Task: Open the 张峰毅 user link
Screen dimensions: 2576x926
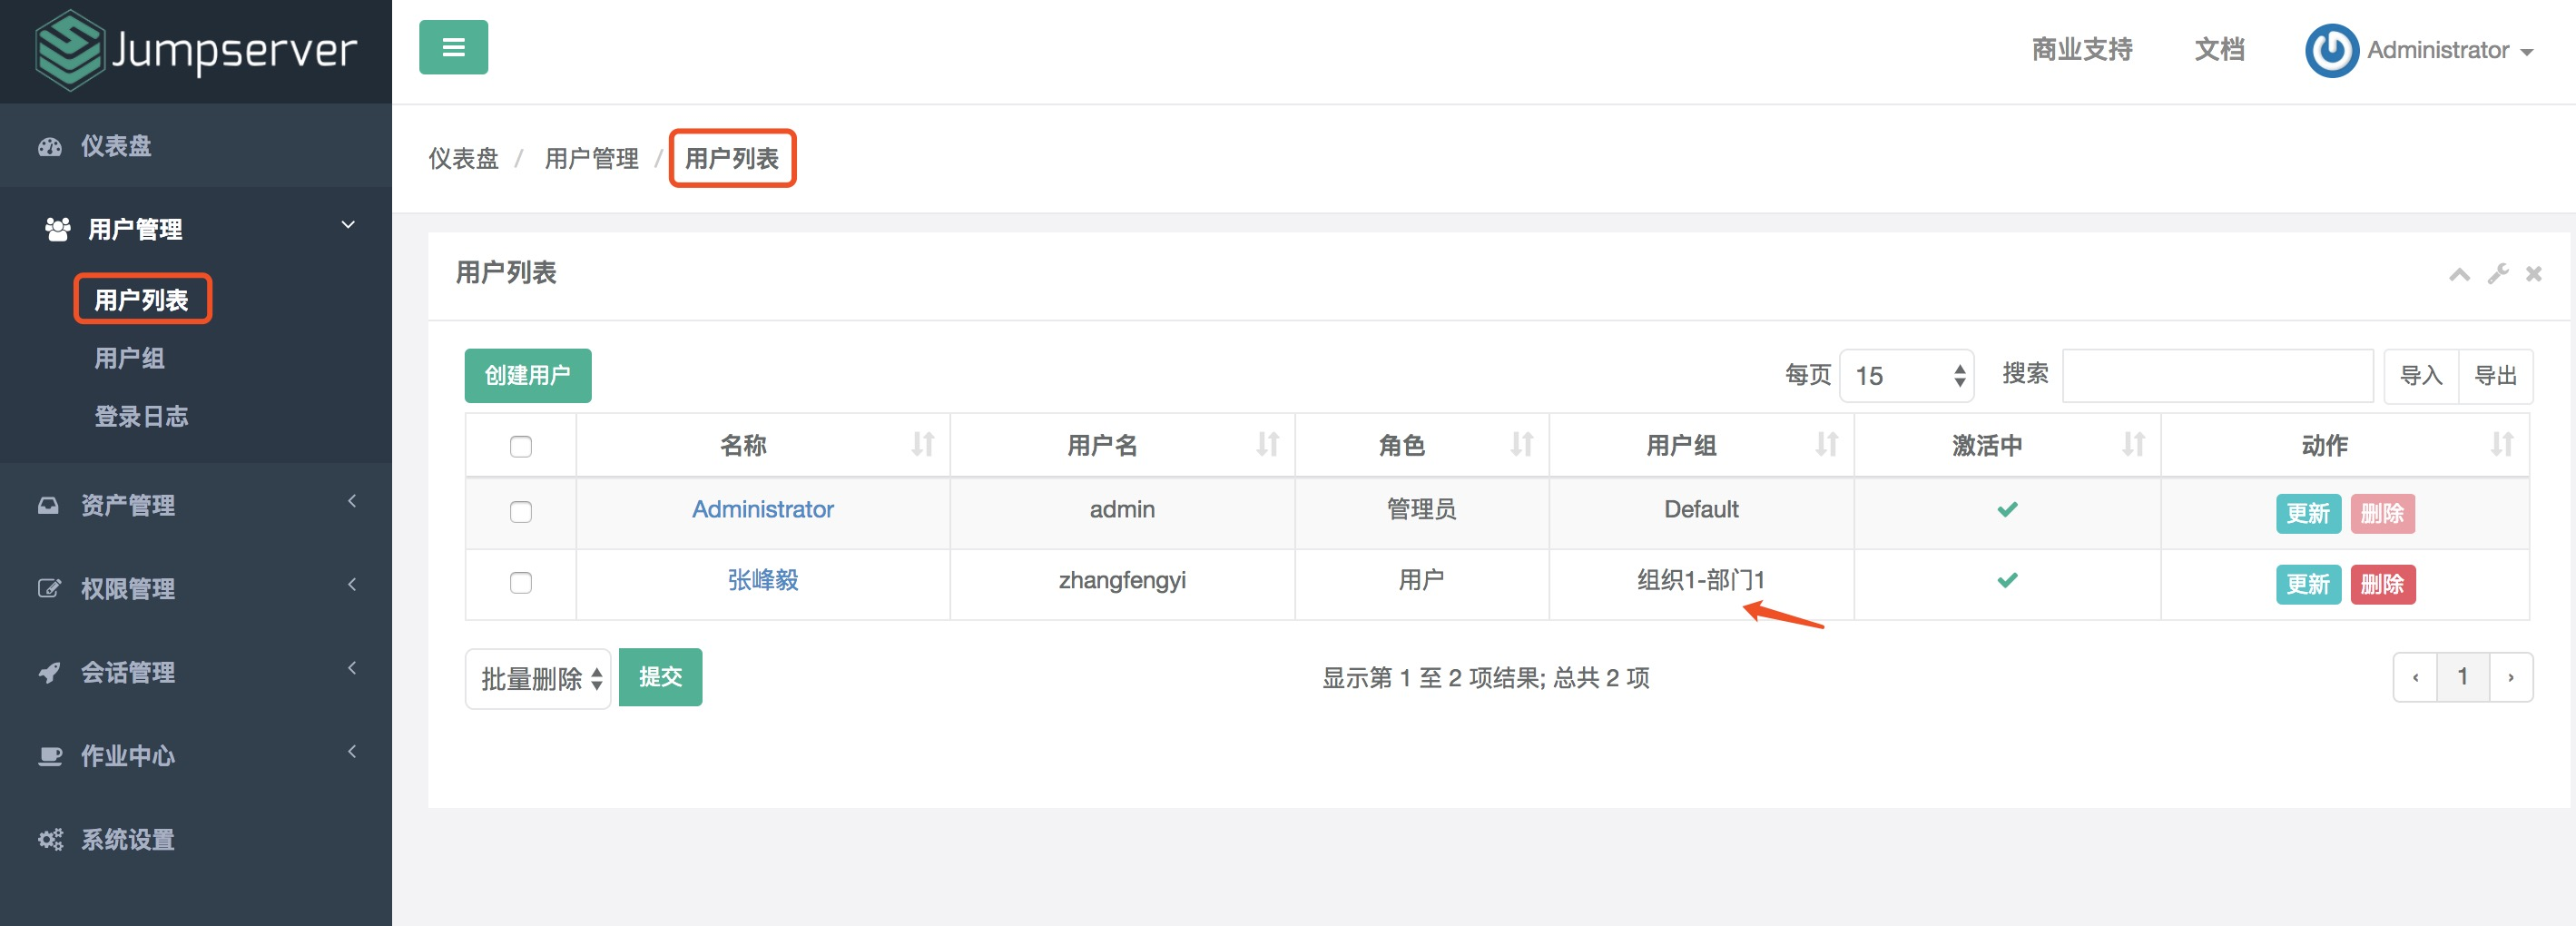Action: [x=762, y=580]
